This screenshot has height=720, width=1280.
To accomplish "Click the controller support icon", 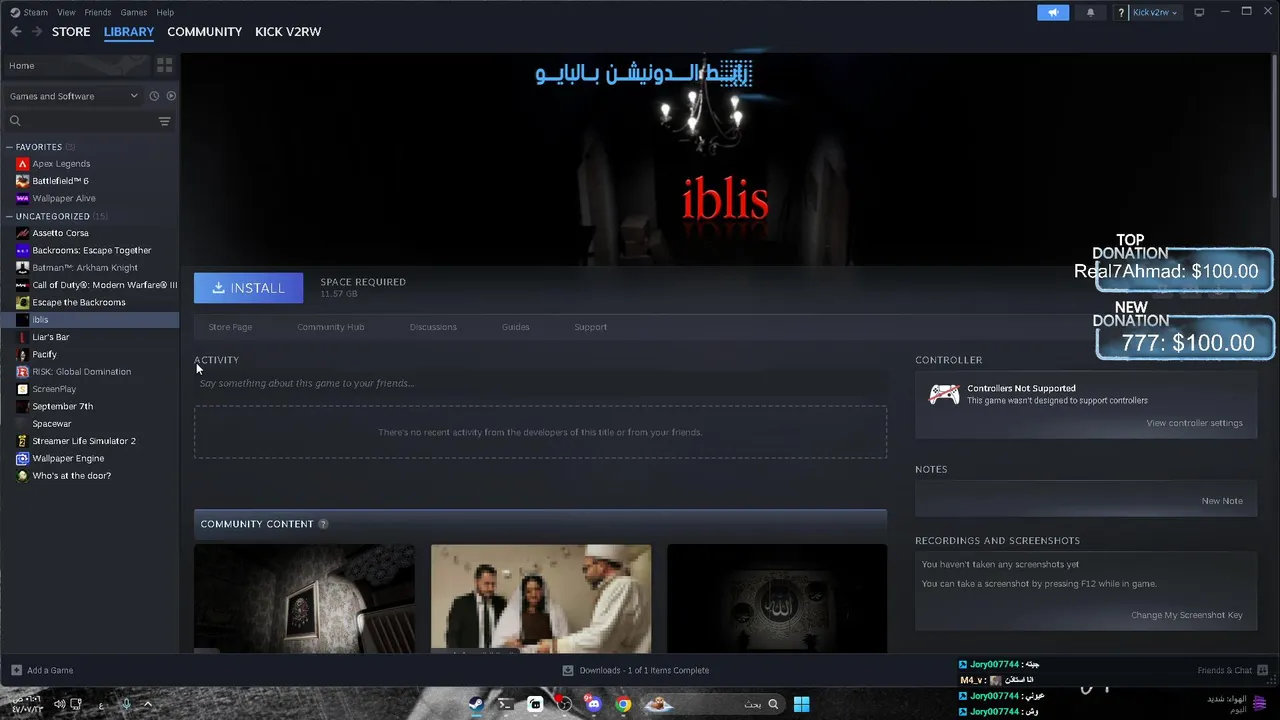I will (944, 394).
